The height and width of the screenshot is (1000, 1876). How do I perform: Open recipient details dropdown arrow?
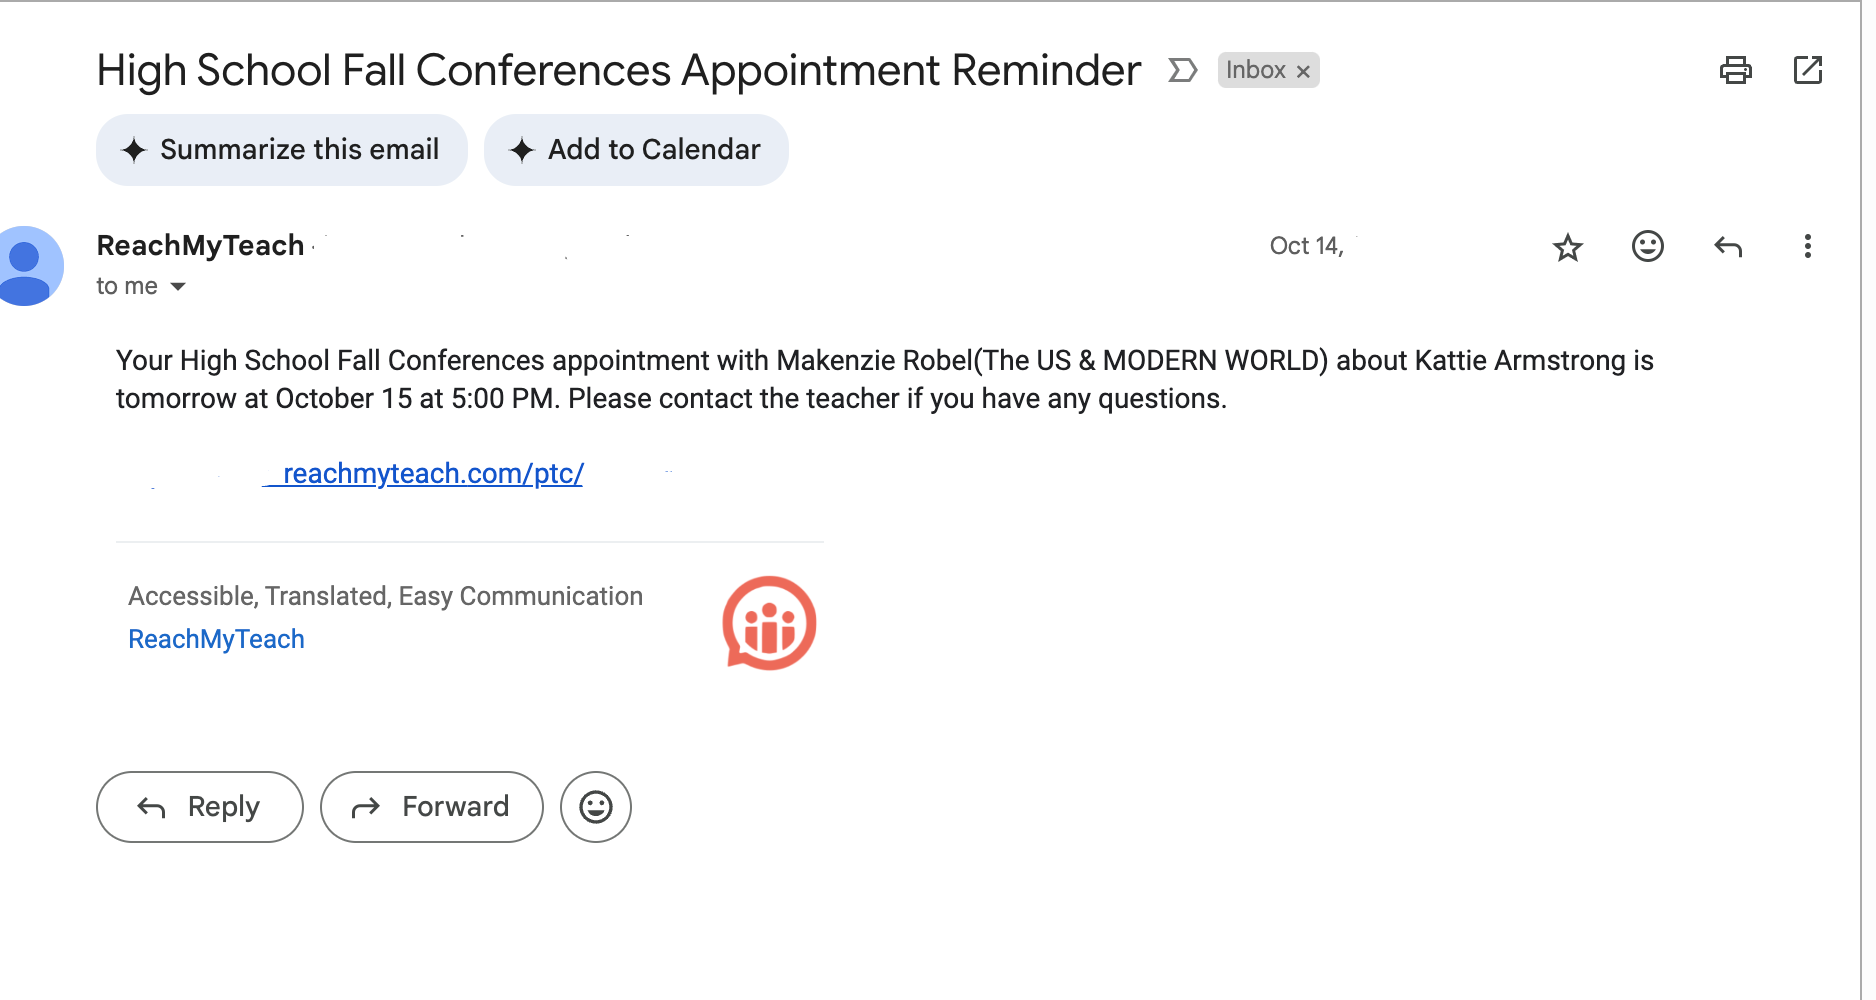click(x=178, y=286)
